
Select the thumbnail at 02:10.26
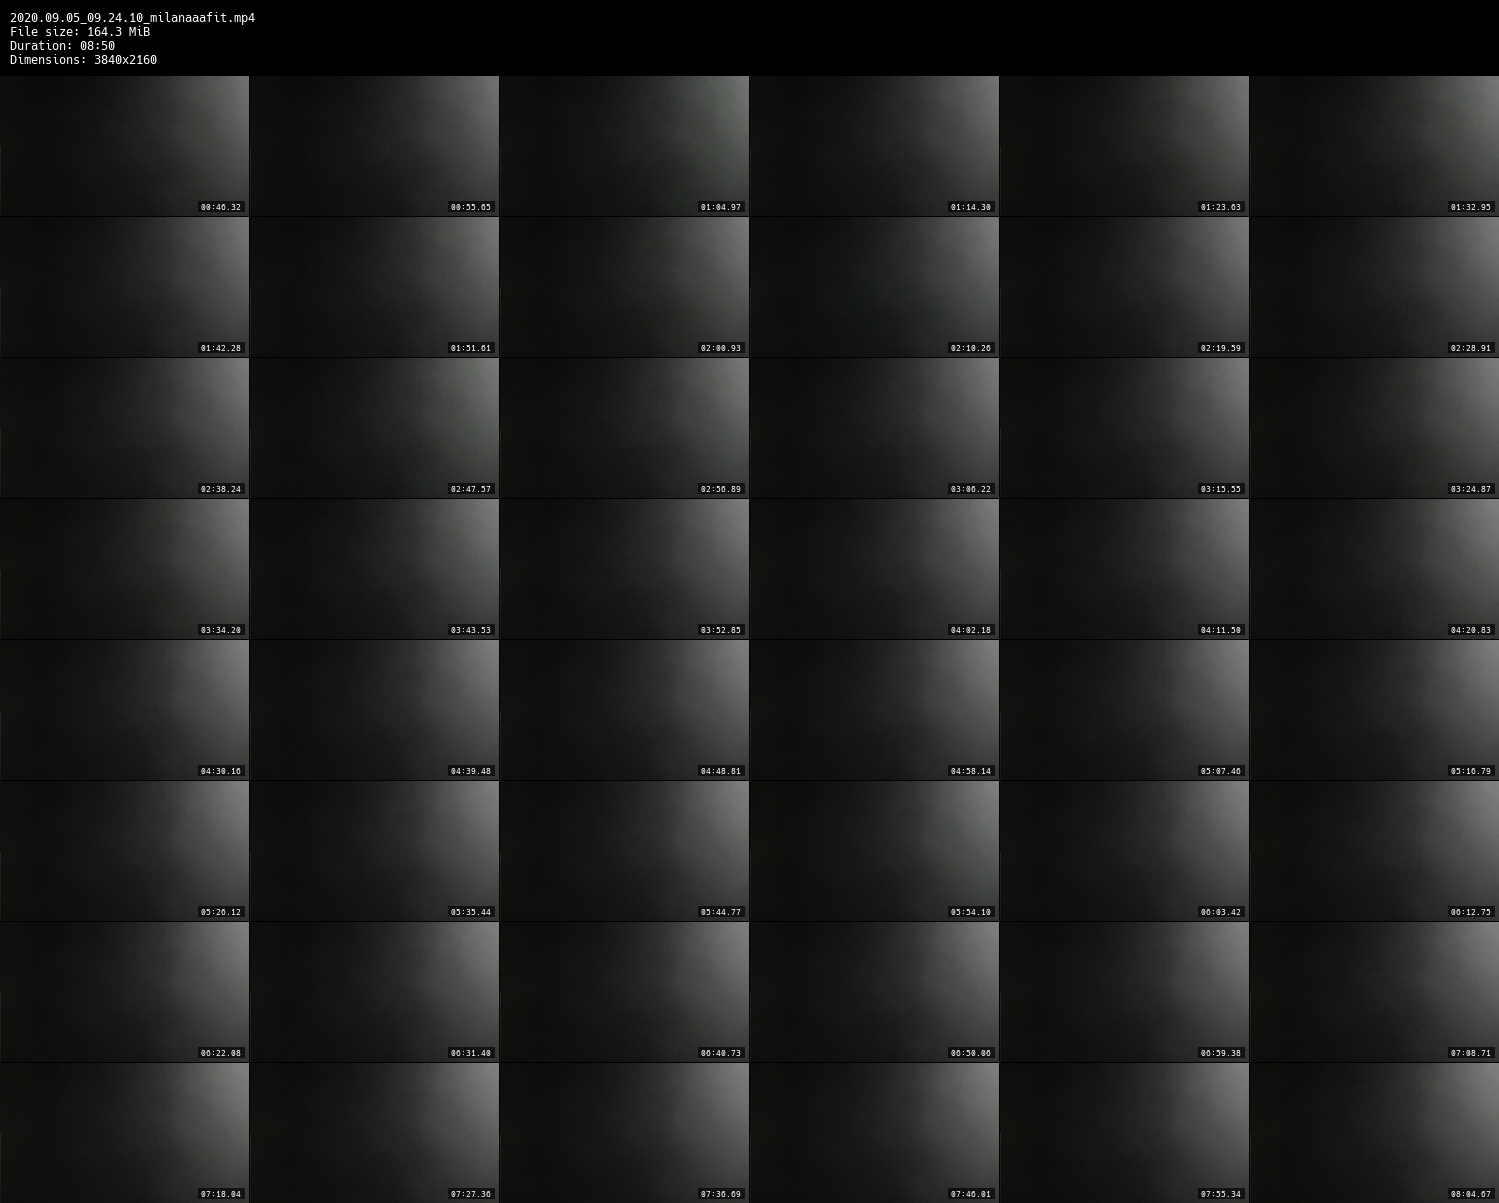tap(874, 287)
